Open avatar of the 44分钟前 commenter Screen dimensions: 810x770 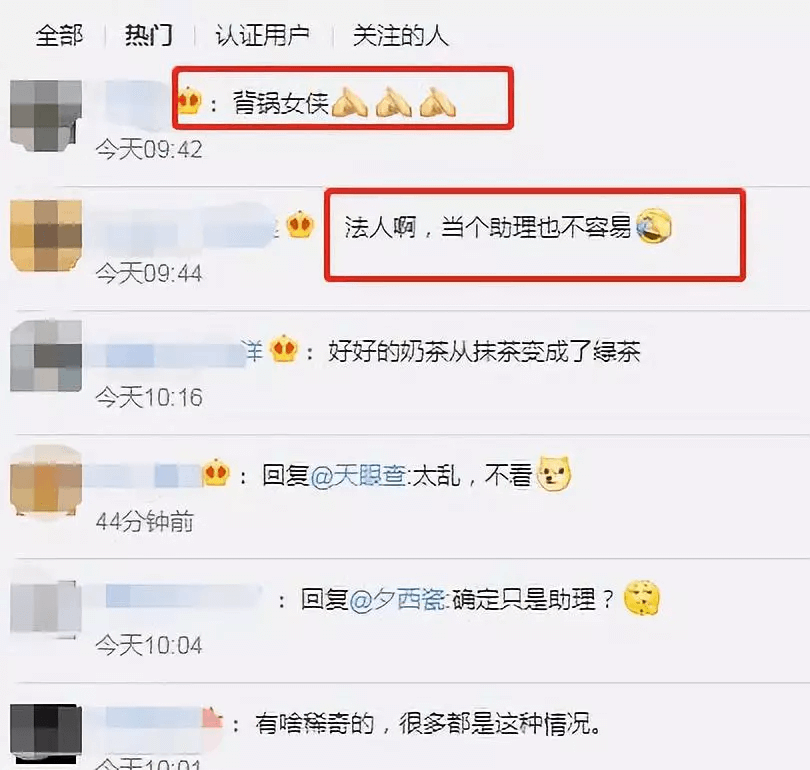(46, 480)
